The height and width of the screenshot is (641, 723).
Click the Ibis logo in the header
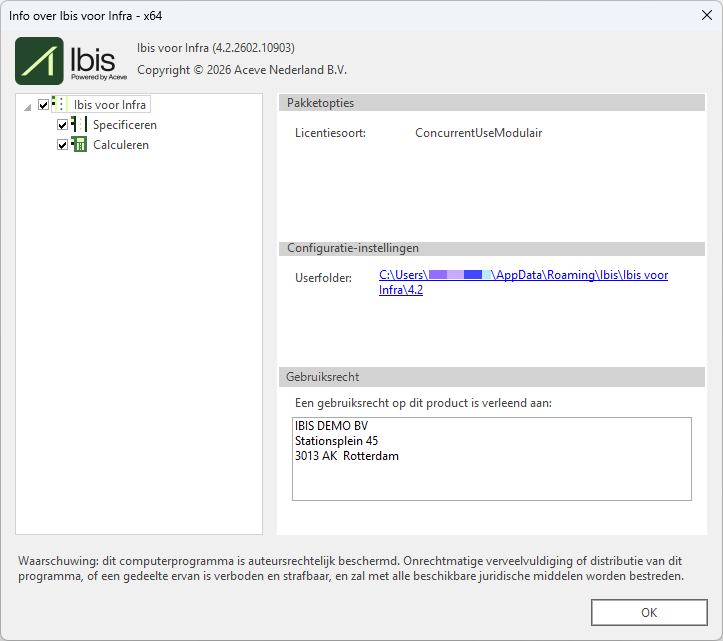pyautogui.click(x=71, y=61)
